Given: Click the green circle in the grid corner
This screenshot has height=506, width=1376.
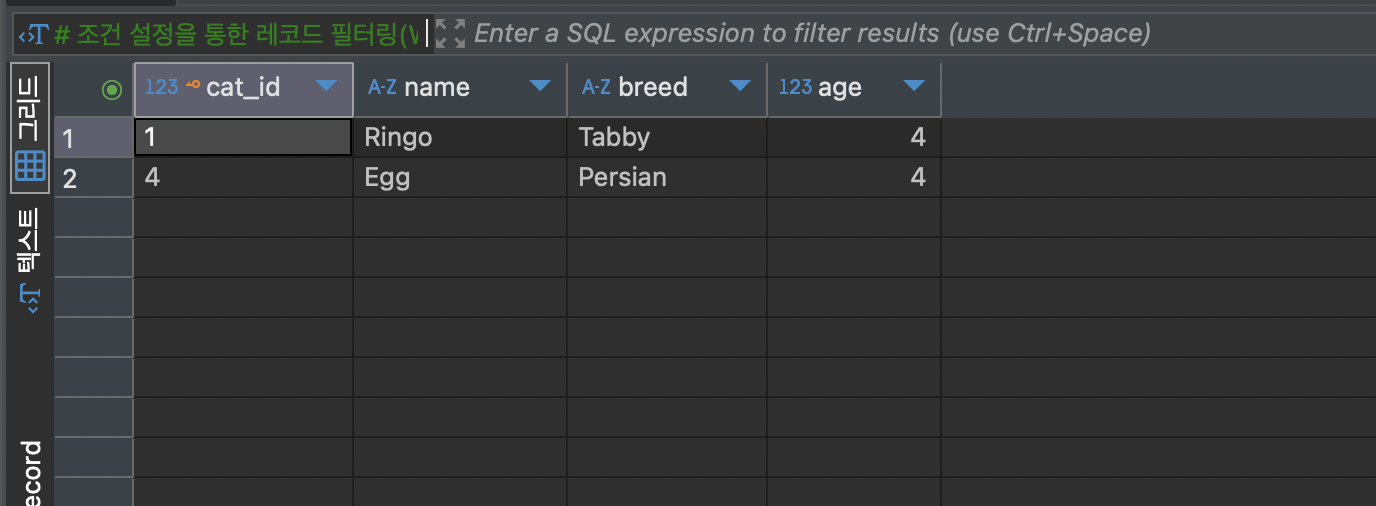Looking at the screenshot, I should tap(112, 90).
